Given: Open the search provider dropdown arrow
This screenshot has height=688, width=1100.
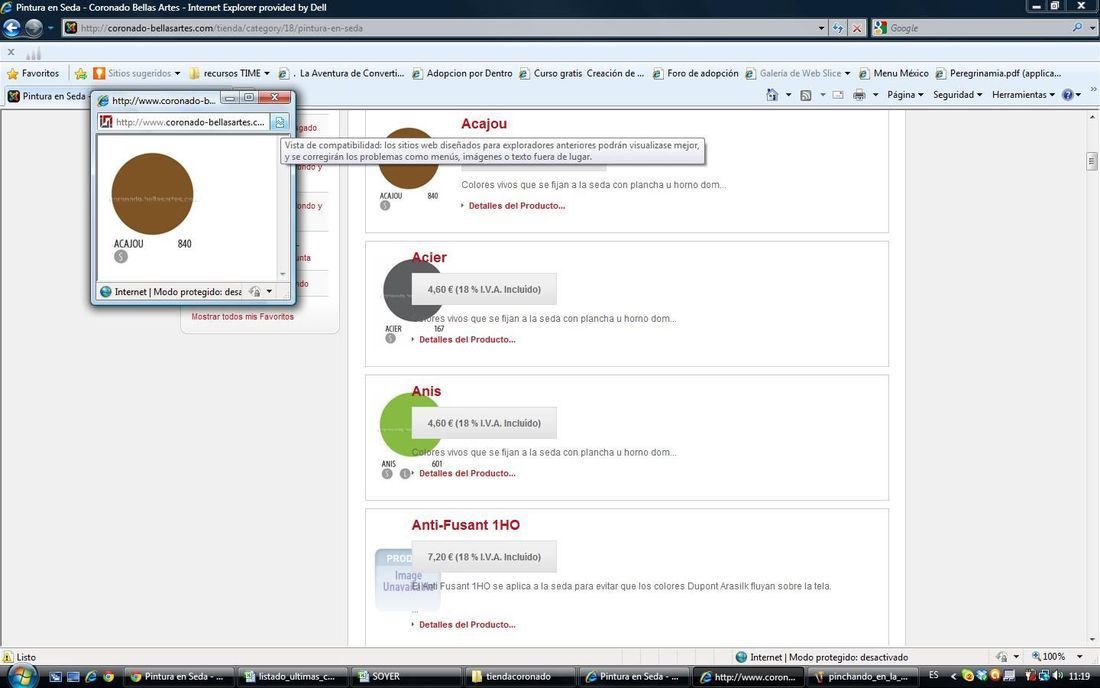Looking at the screenshot, I should pos(1092,28).
